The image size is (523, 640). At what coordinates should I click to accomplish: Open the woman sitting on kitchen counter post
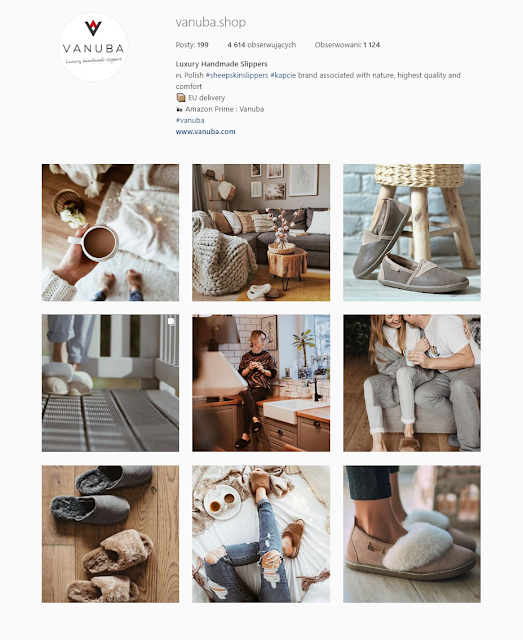[x=261, y=383]
